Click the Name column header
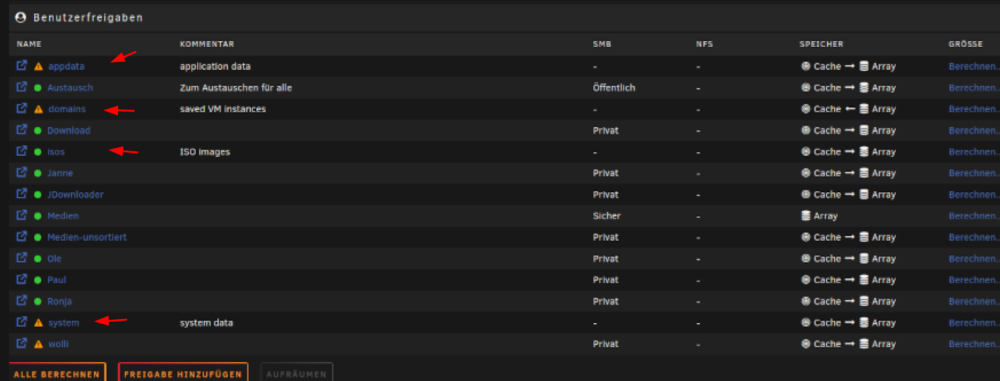The height and width of the screenshot is (381, 1000). 29,44
